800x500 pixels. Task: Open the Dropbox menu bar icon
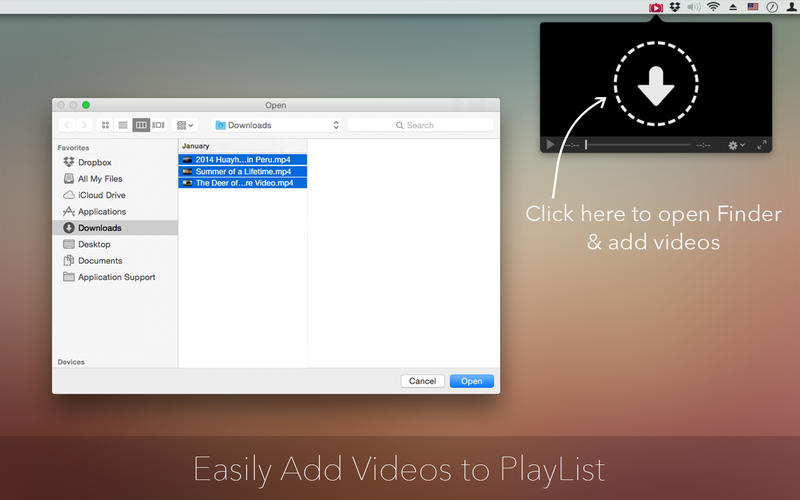675,7
